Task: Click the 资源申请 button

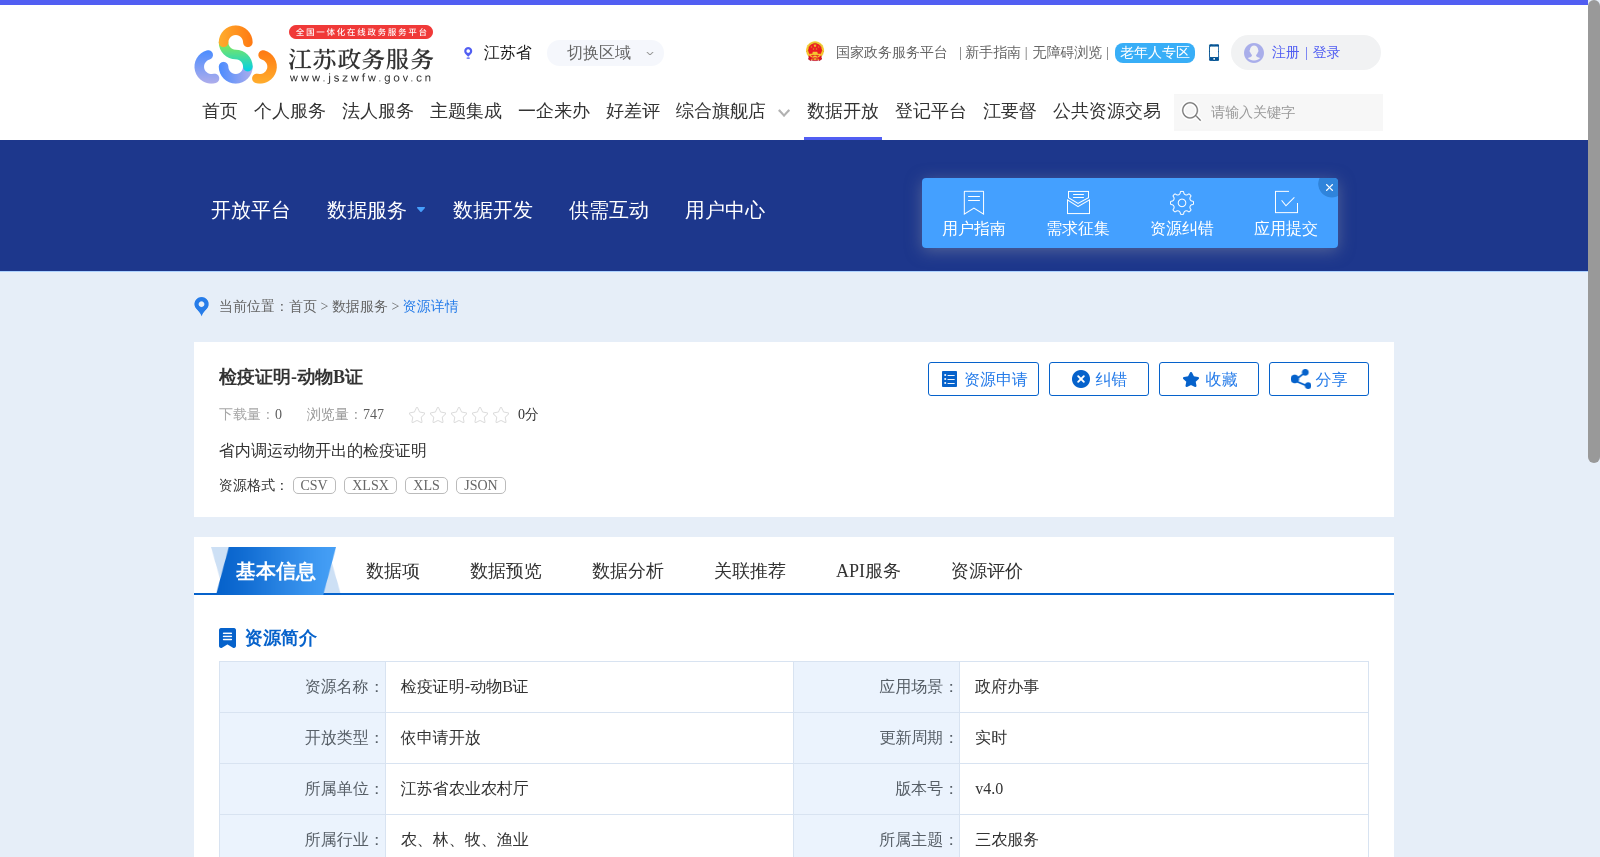Action: 983,379
